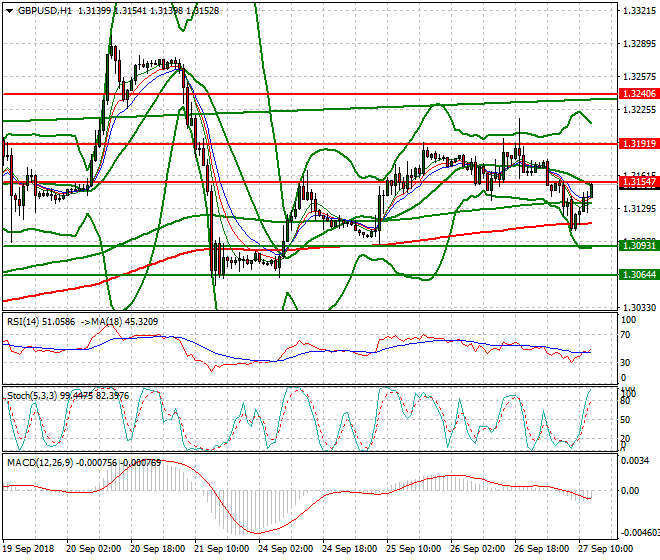The height and width of the screenshot is (560, 660).
Task: Select the 70 level on RSI scale
Action: coord(625,335)
